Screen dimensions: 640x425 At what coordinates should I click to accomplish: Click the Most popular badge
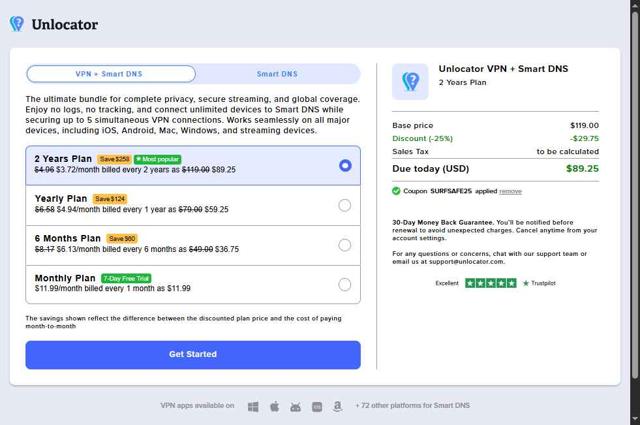158,159
